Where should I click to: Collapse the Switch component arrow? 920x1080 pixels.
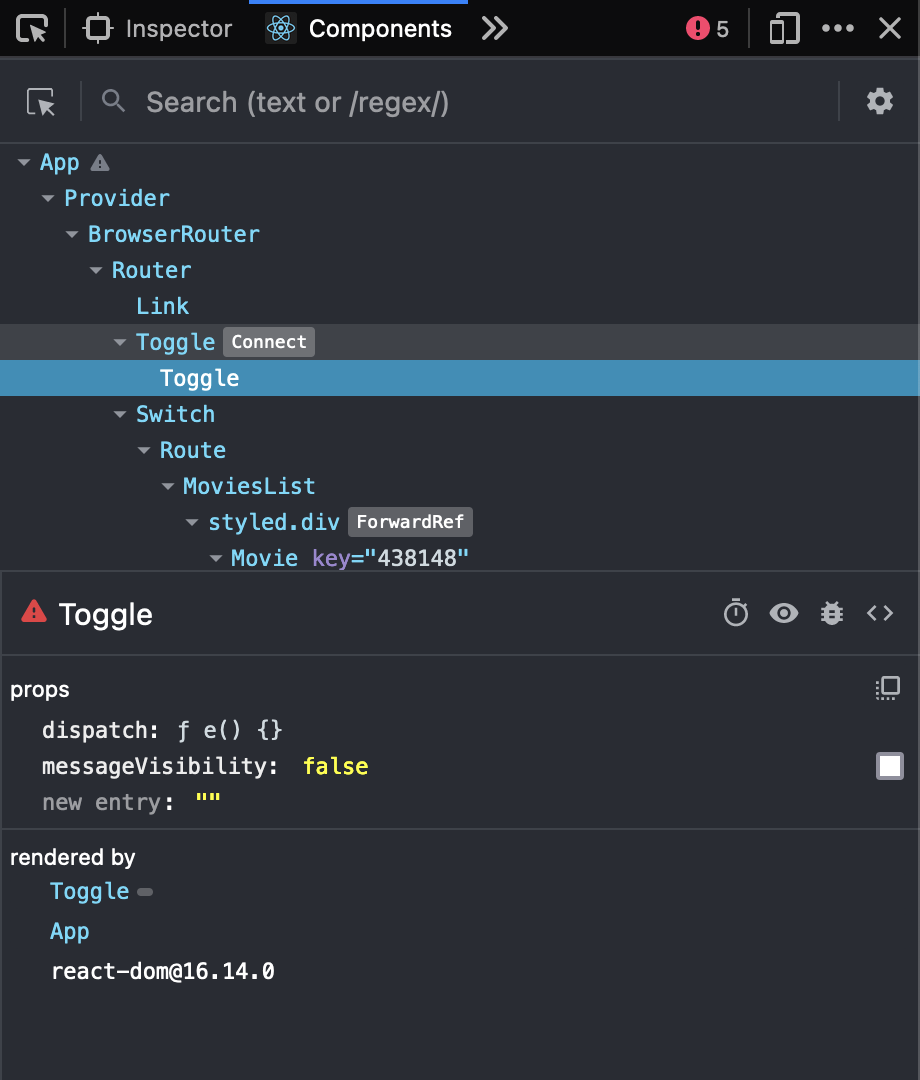tap(121, 415)
